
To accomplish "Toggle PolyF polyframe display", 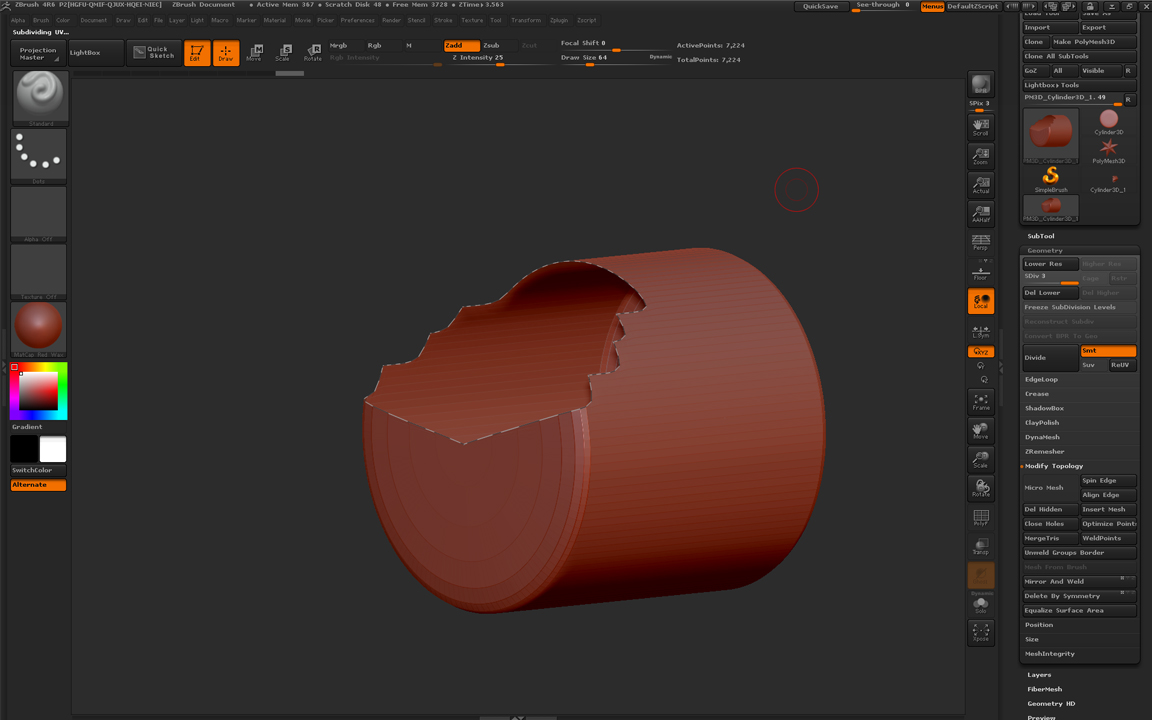I will 981,517.
